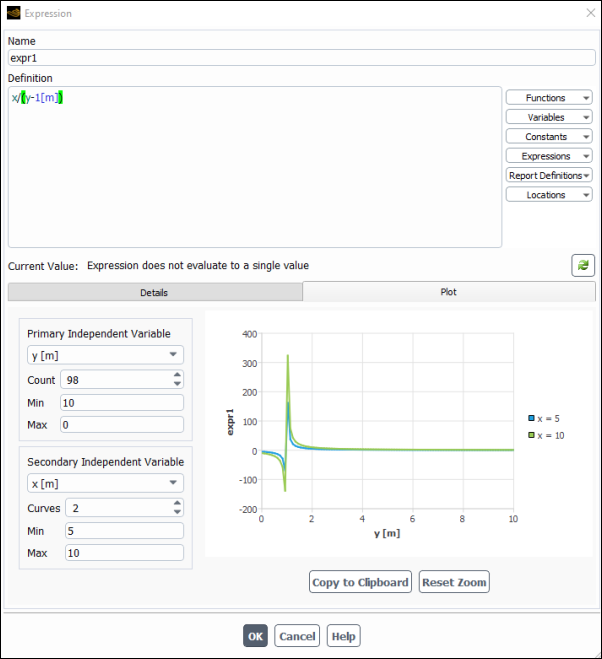Open the Report Definitions dropdown
602x659 pixels.
click(x=549, y=175)
